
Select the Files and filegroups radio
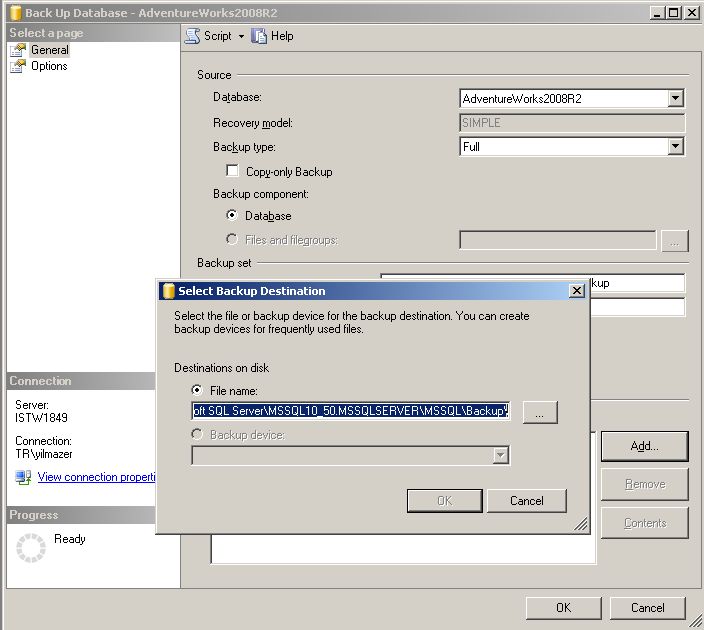pos(232,239)
